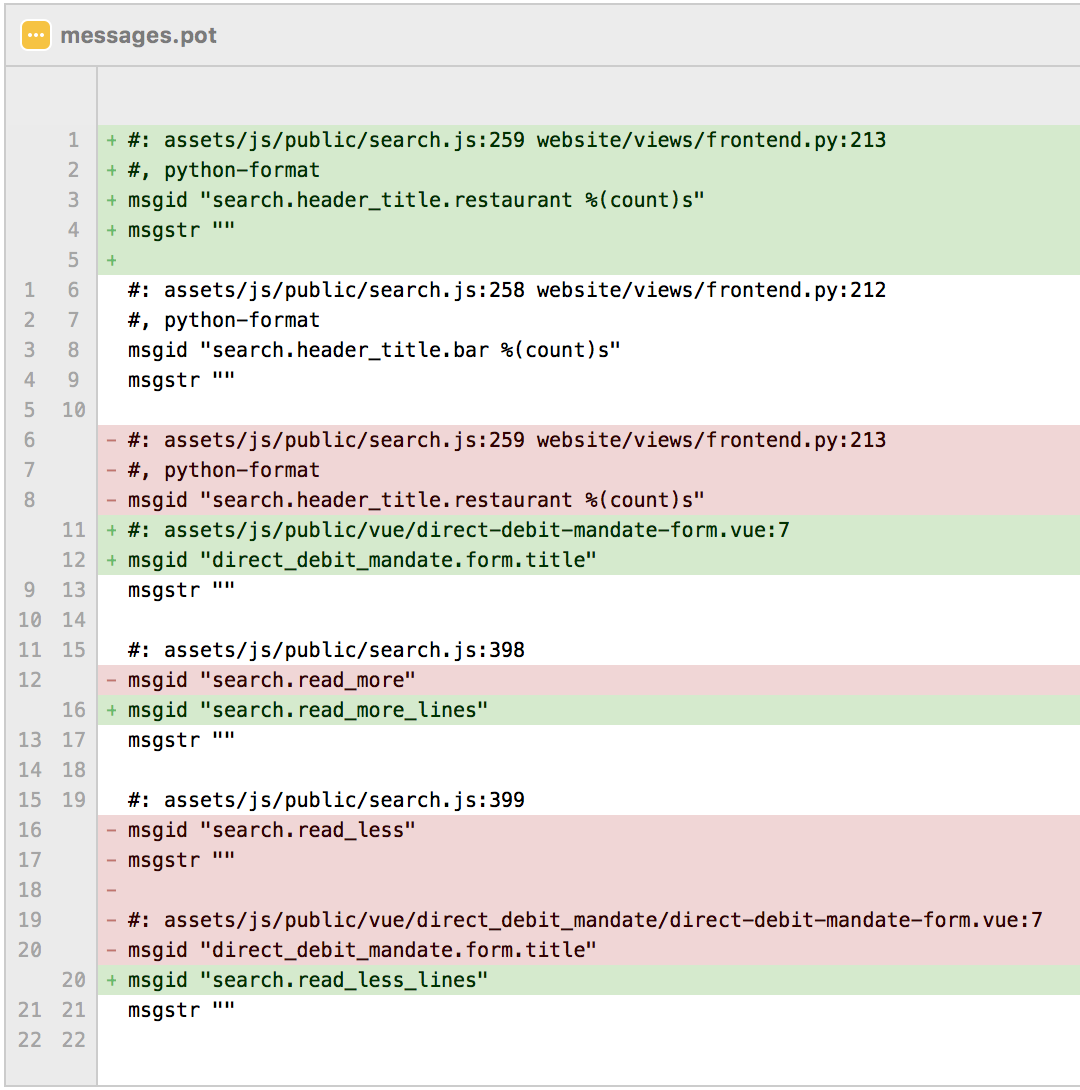The width and height of the screenshot is (1080, 1090).
Task: Click new line number 16 in gutter
Action: (x=74, y=710)
